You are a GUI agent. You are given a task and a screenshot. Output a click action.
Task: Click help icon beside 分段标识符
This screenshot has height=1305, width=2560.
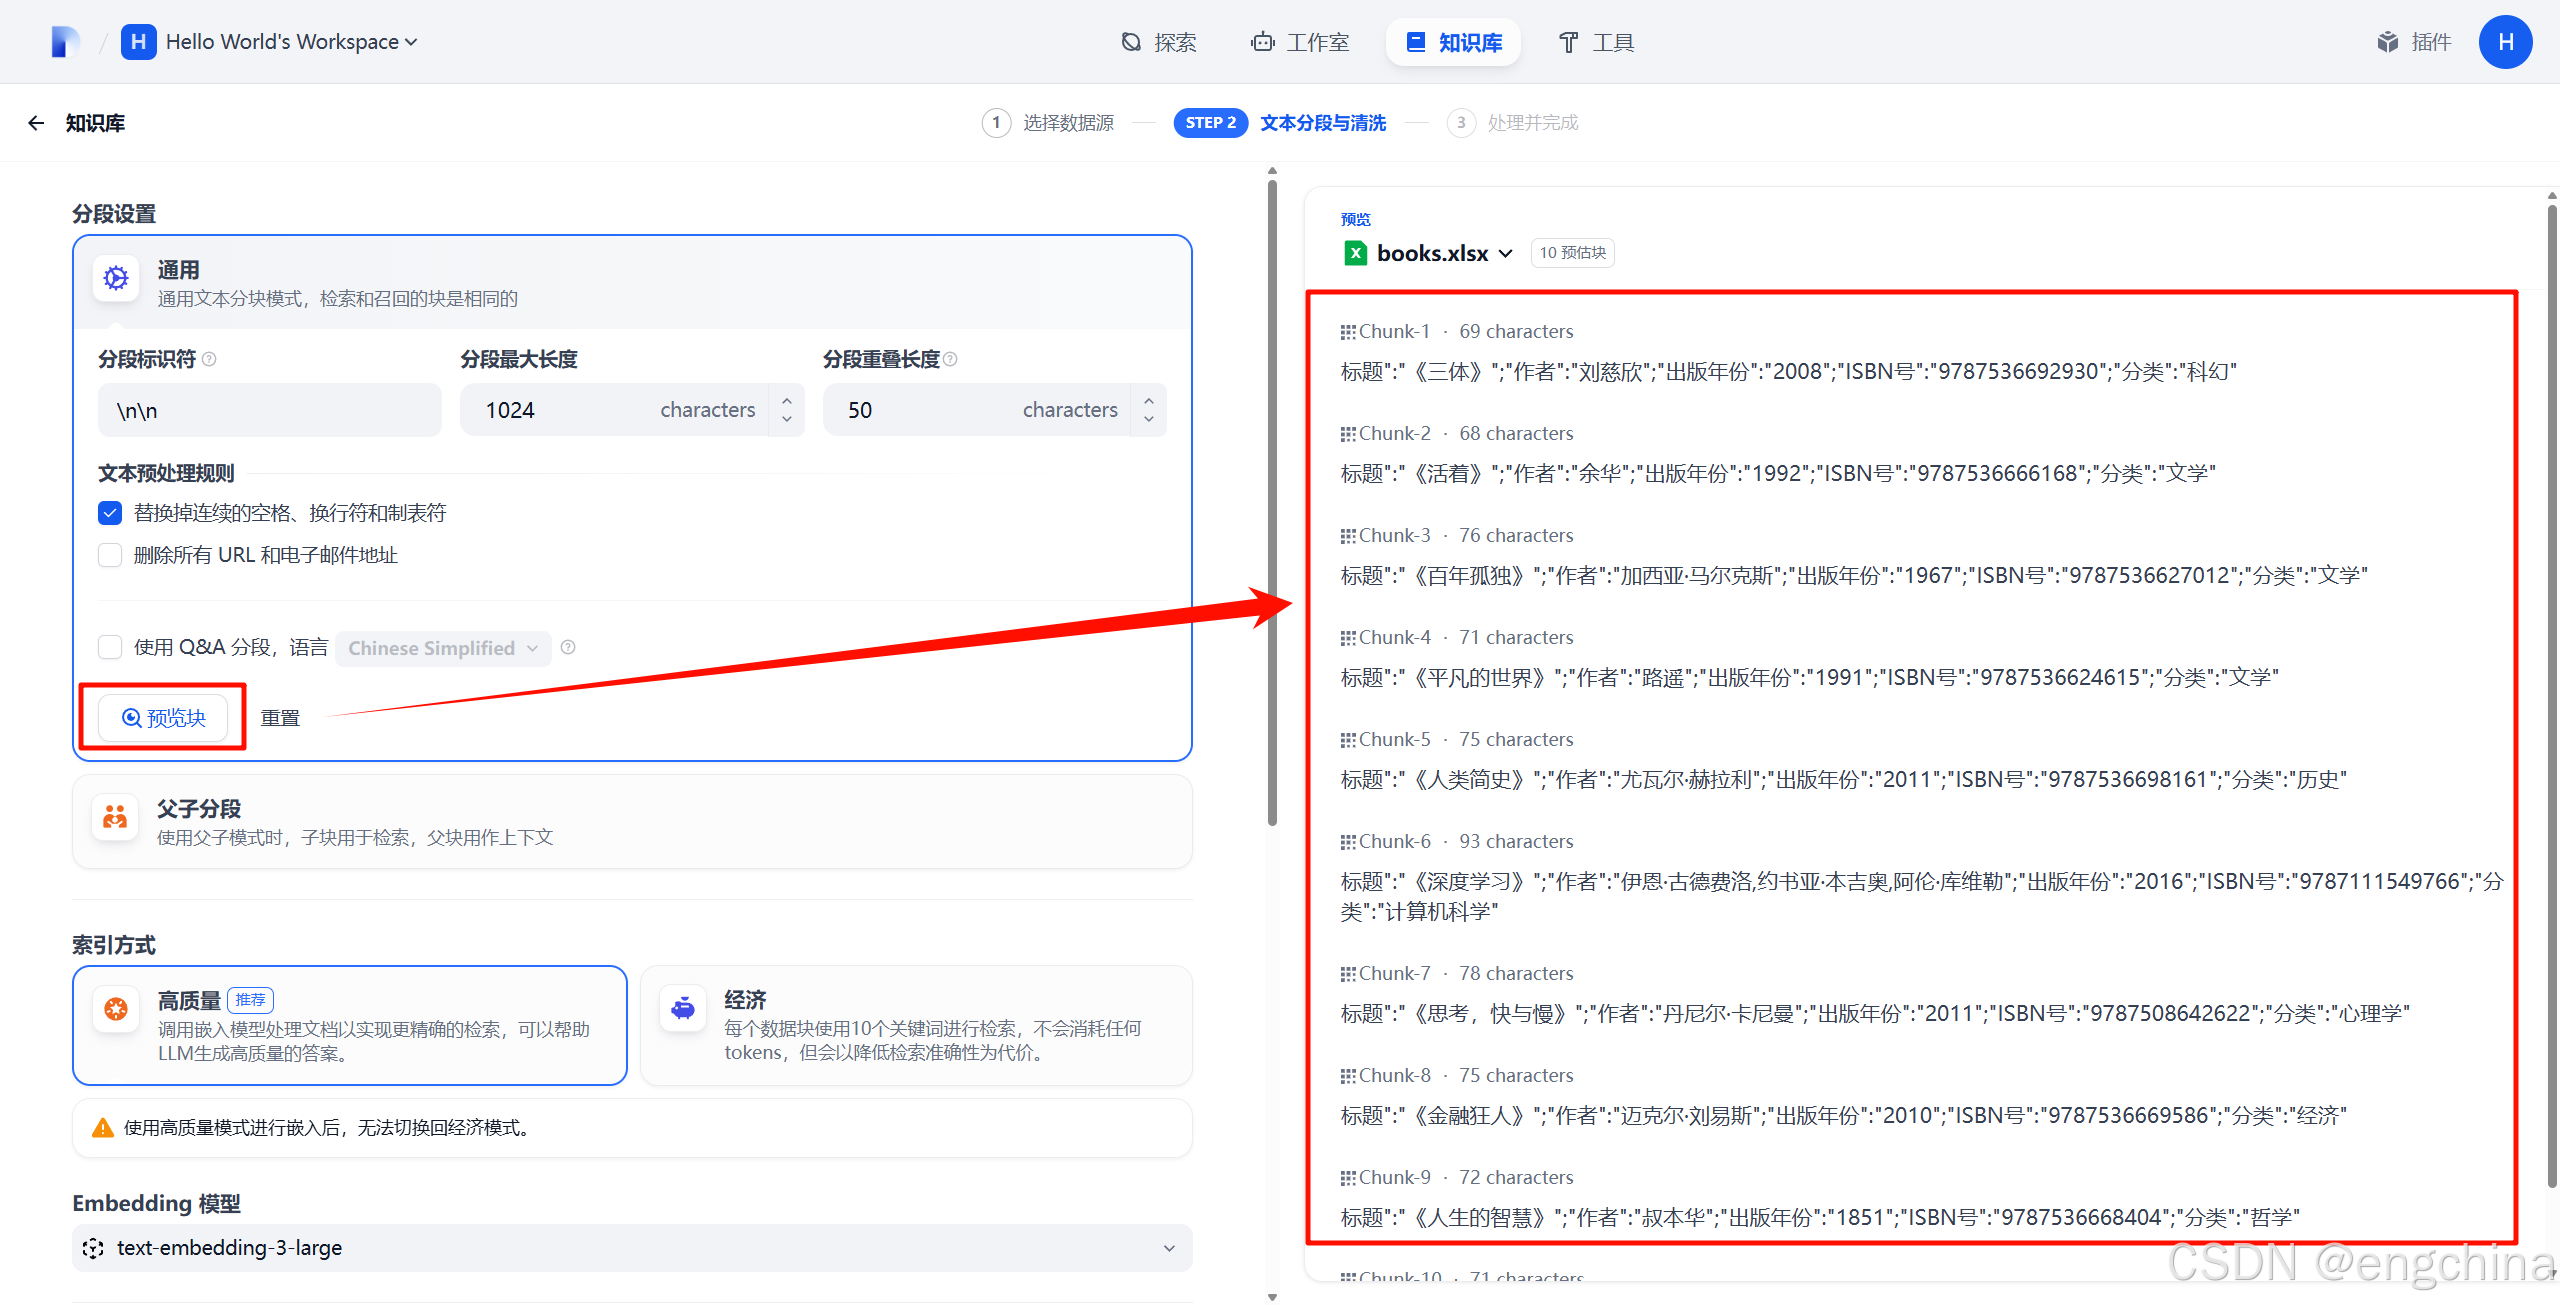pyautogui.click(x=209, y=359)
